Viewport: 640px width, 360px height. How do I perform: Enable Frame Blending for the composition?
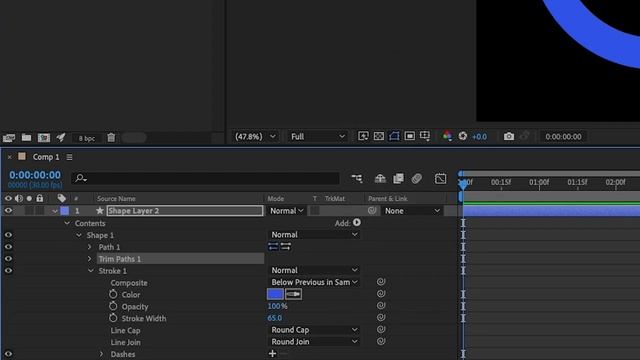click(x=398, y=178)
